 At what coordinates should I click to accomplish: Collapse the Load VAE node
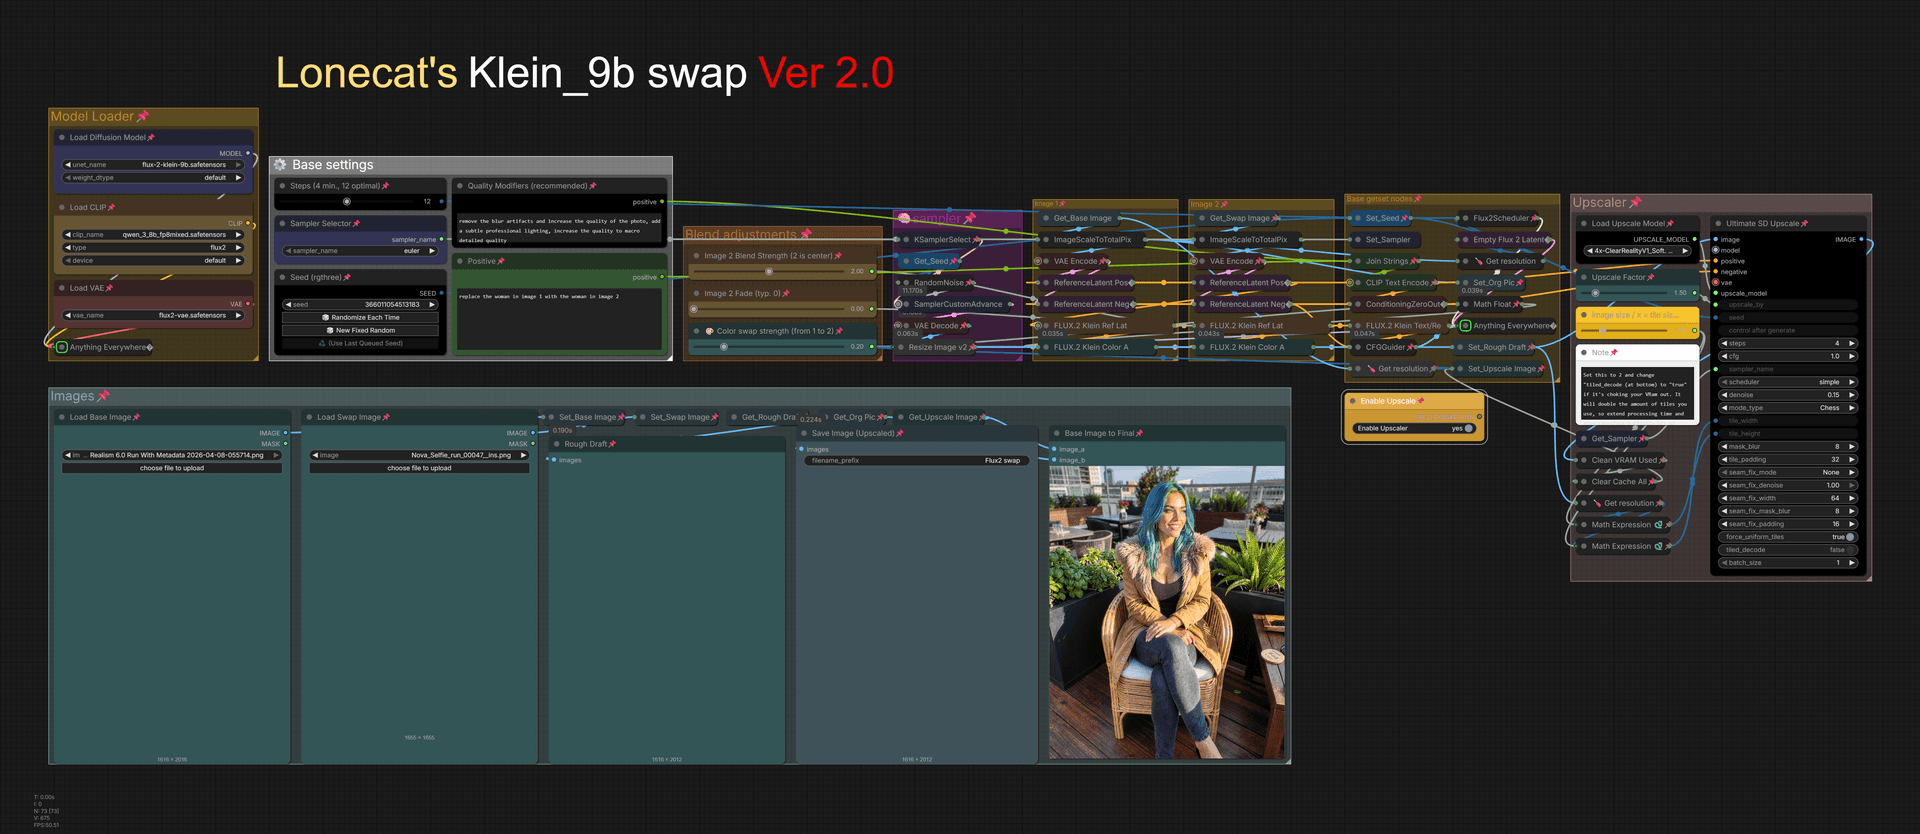62,288
